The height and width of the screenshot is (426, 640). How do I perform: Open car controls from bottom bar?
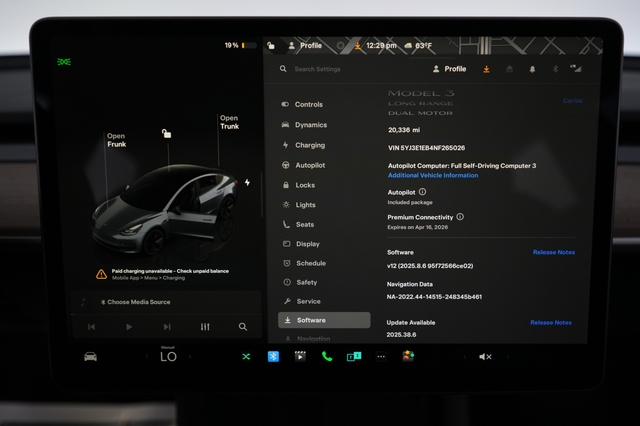pyautogui.click(x=91, y=357)
